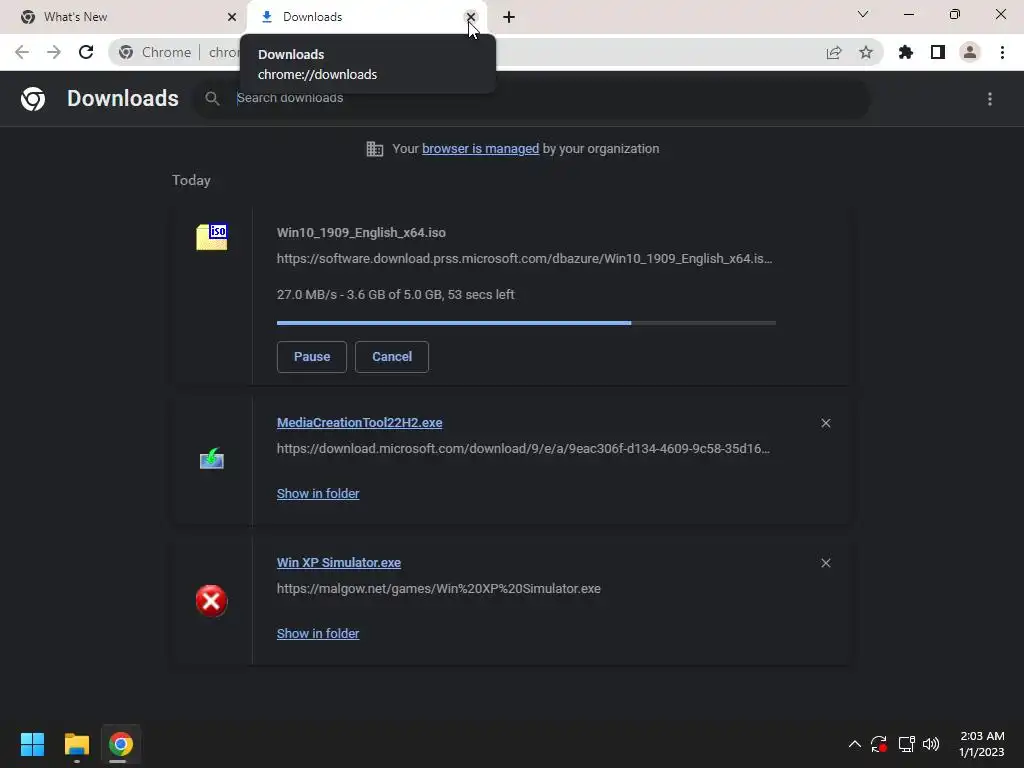Screen dimensions: 1024x768
Task: Open Win XP Simulator.exe link
Action: click(339, 562)
